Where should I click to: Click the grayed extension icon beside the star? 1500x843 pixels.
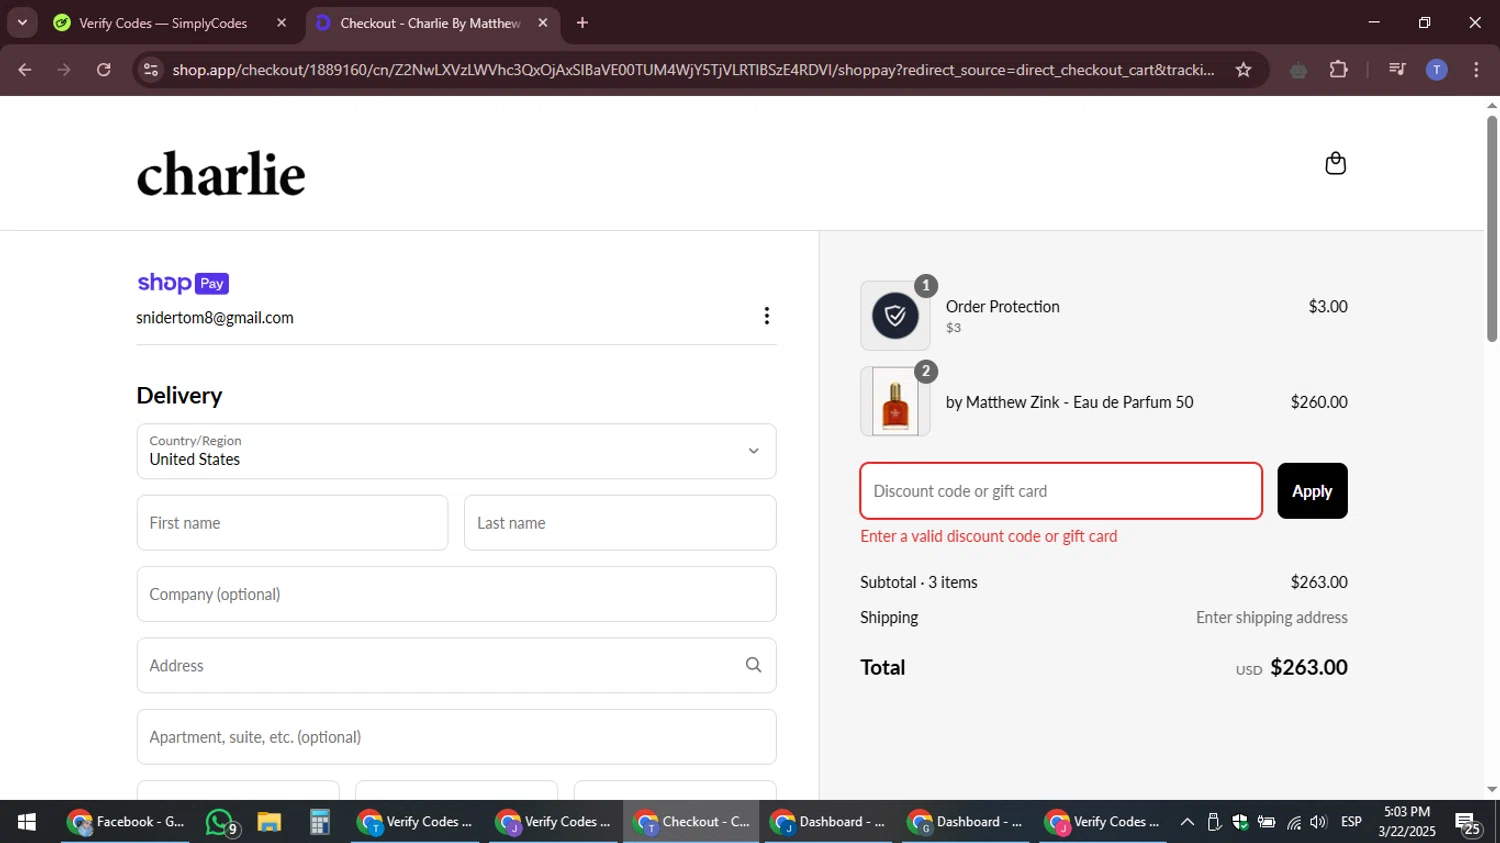1298,70
